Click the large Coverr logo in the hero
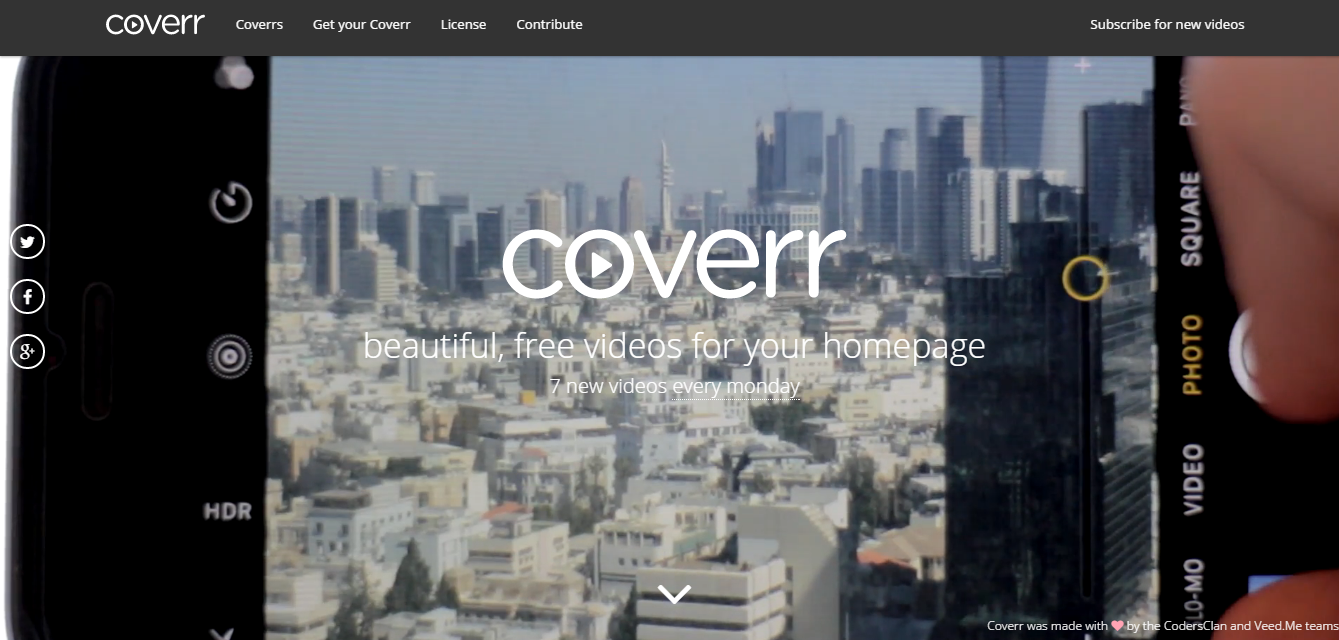The width and height of the screenshot is (1339, 640). click(674, 264)
